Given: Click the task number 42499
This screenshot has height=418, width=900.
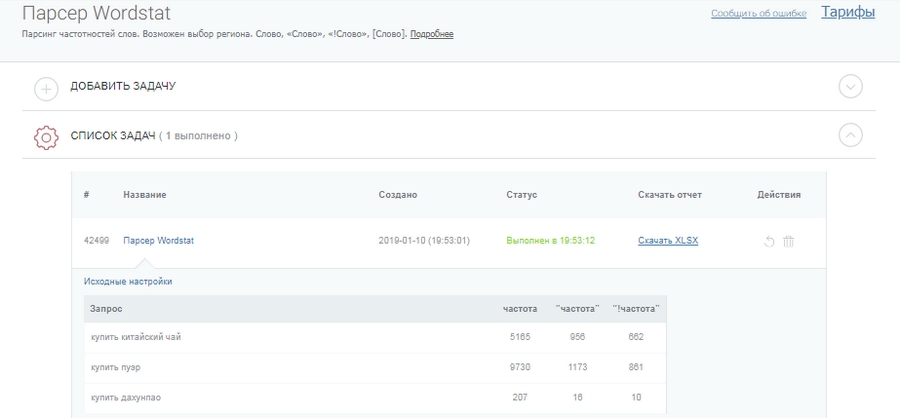Looking at the screenshot, I should [x=96, y=241].
